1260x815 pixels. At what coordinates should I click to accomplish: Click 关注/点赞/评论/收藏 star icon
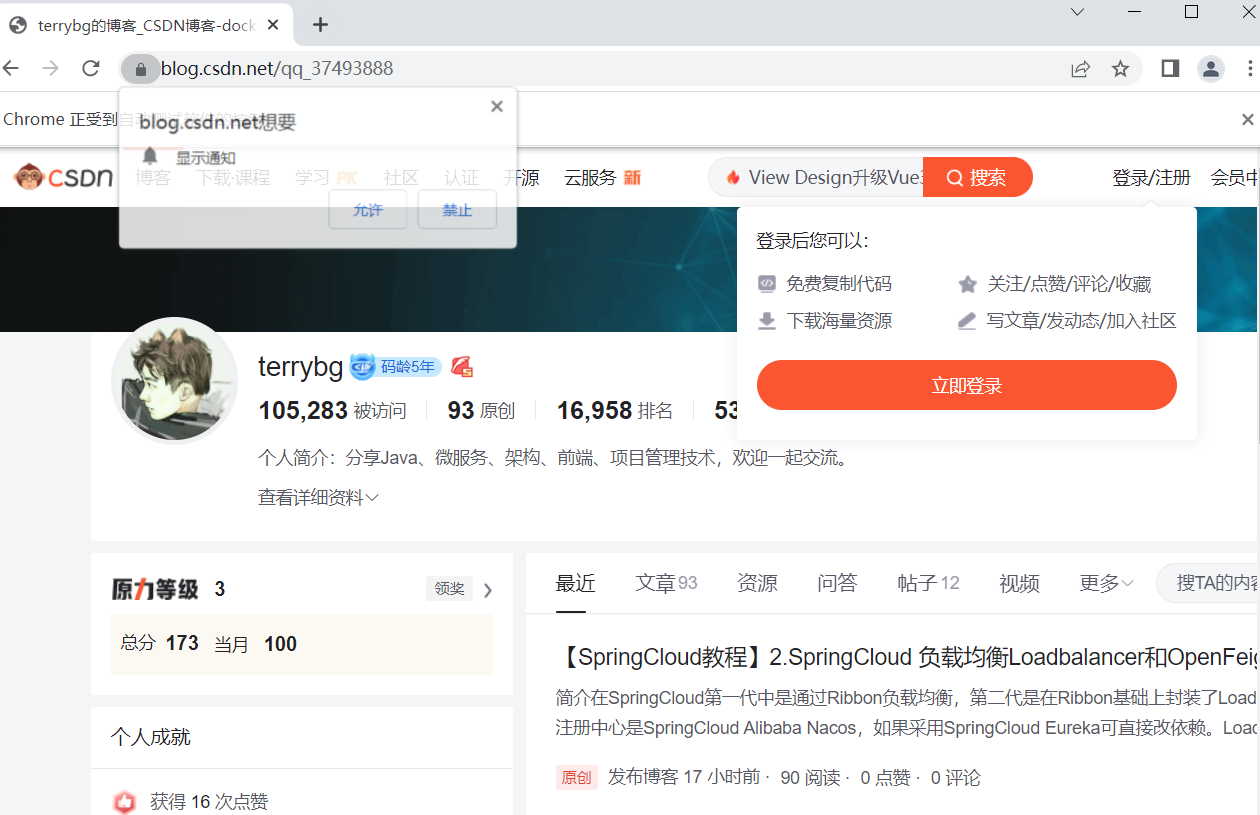pos(967,284)
